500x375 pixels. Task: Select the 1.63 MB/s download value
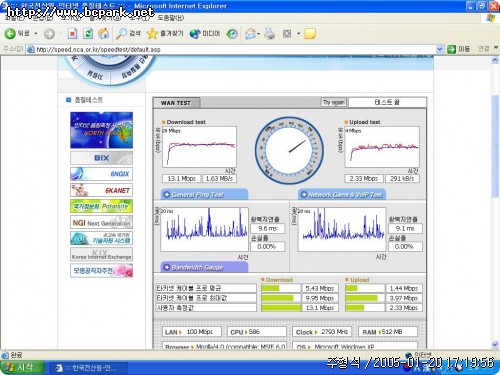[219, 179]
